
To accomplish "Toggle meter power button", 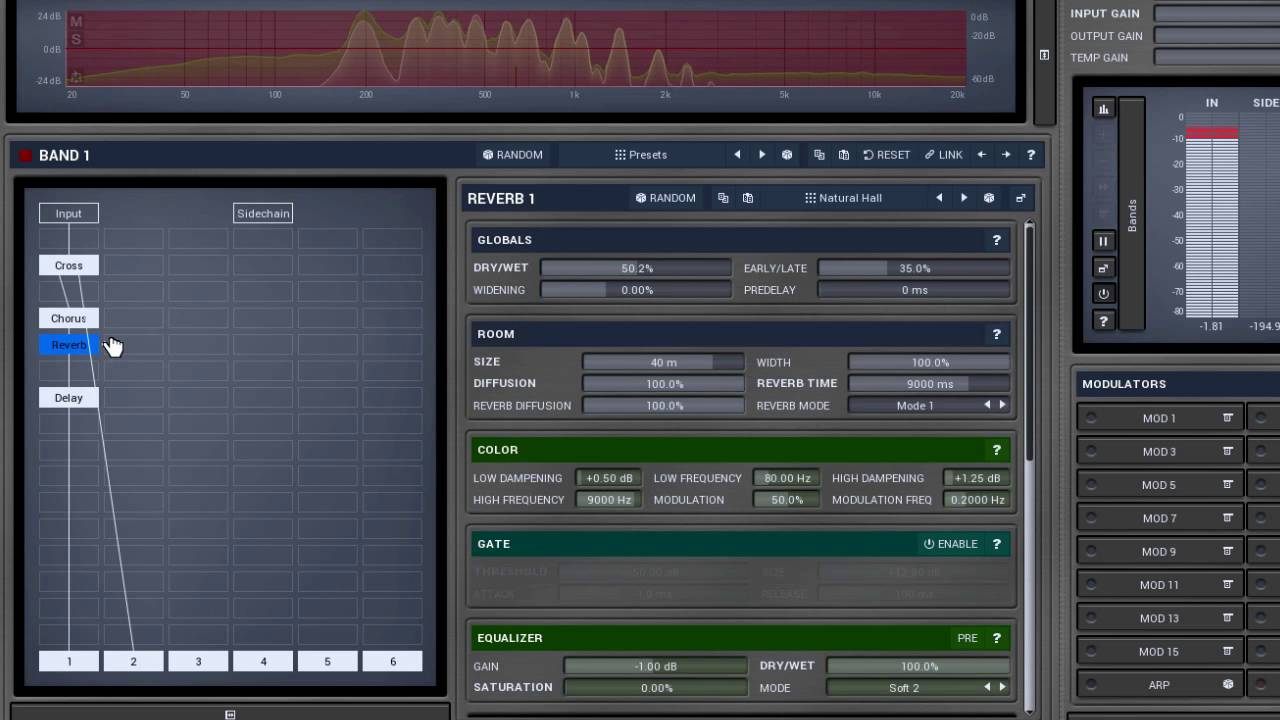I will pyautogui.click(x=1104, y=294).
